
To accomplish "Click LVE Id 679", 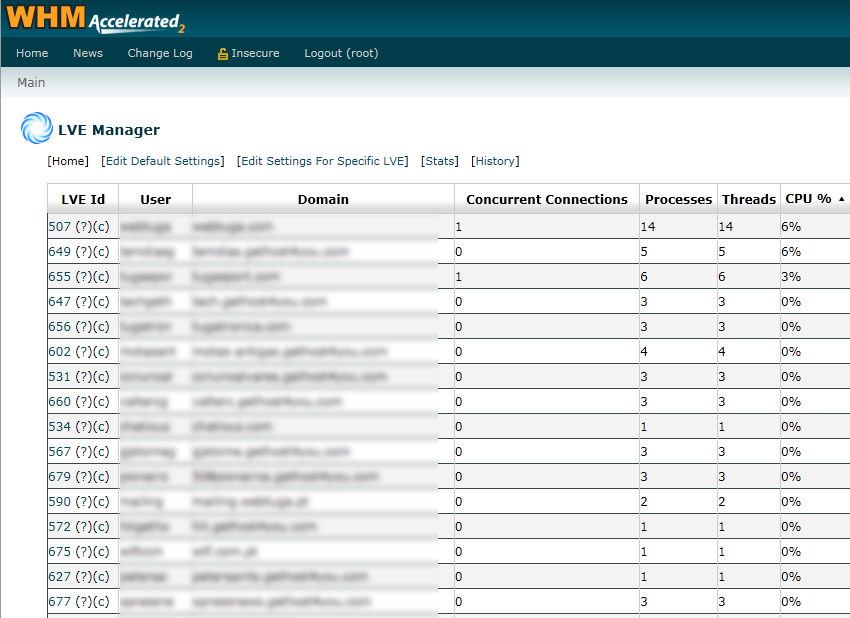I will coord(60,477).
